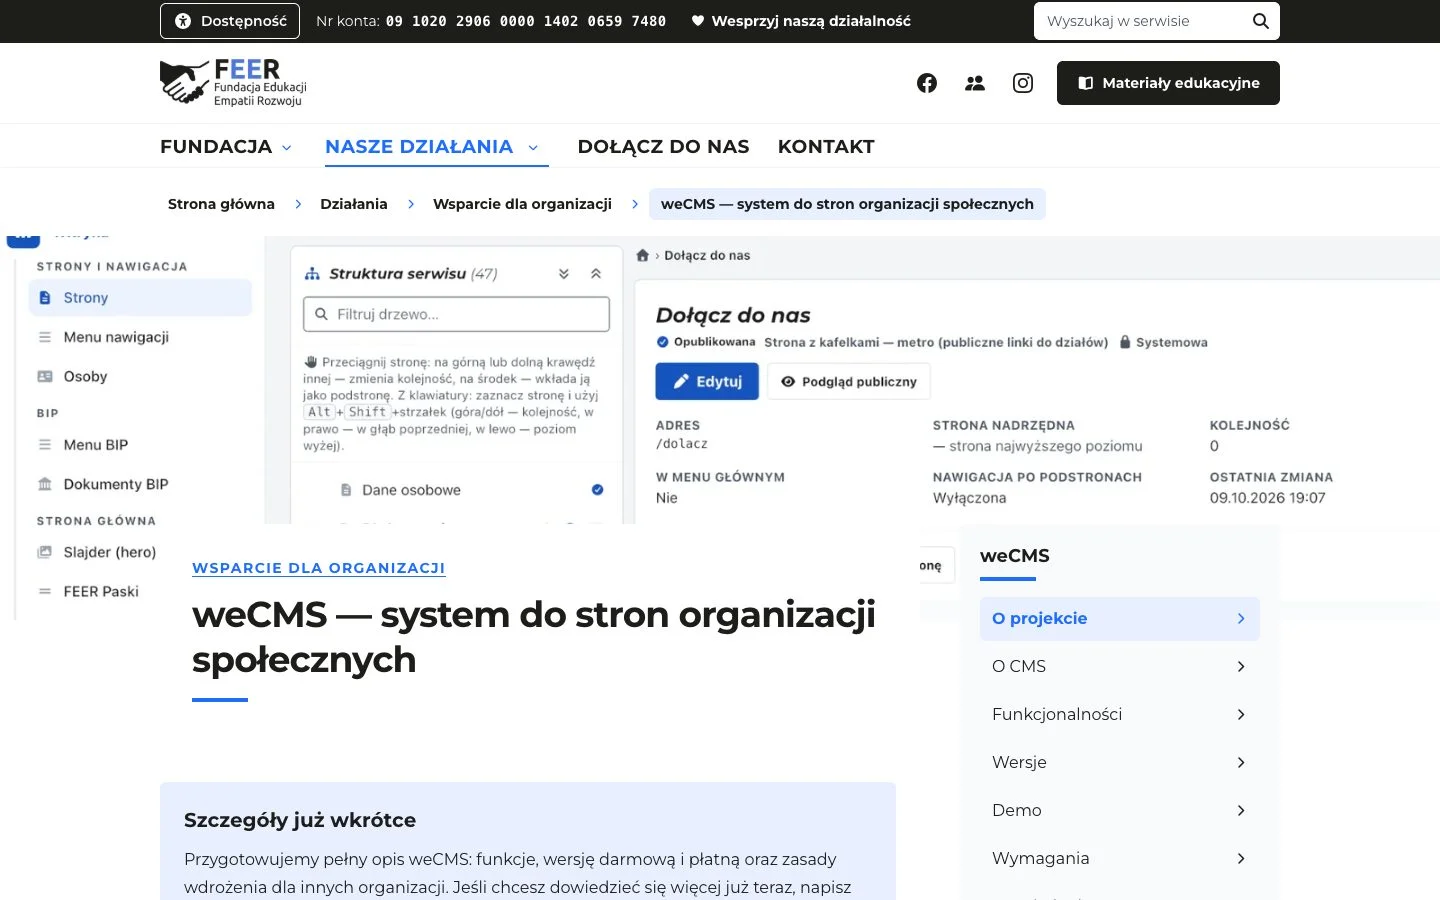The height and width of the screenshot is (900, 1440).
Task: Click the WSPARCIE DLA ORGANIZACJI category link
Action: tap(319, 568)
